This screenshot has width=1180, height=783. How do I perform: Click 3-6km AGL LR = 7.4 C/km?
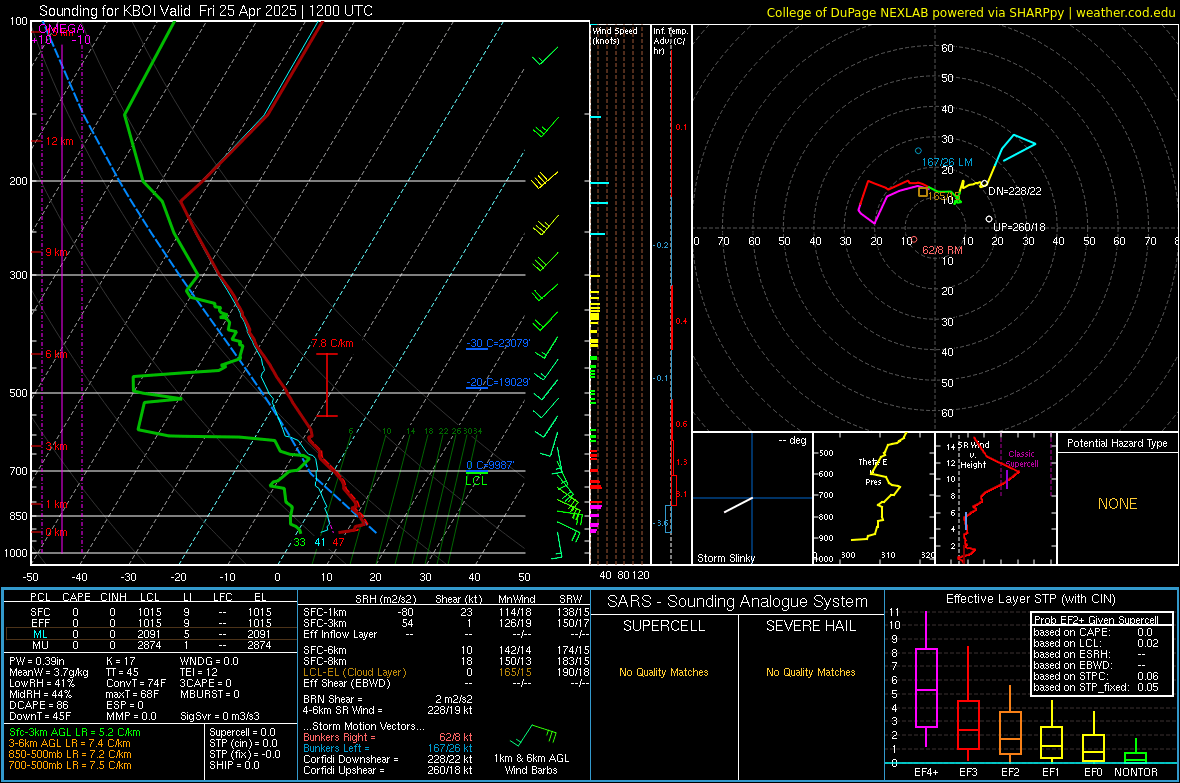point(69,743)
